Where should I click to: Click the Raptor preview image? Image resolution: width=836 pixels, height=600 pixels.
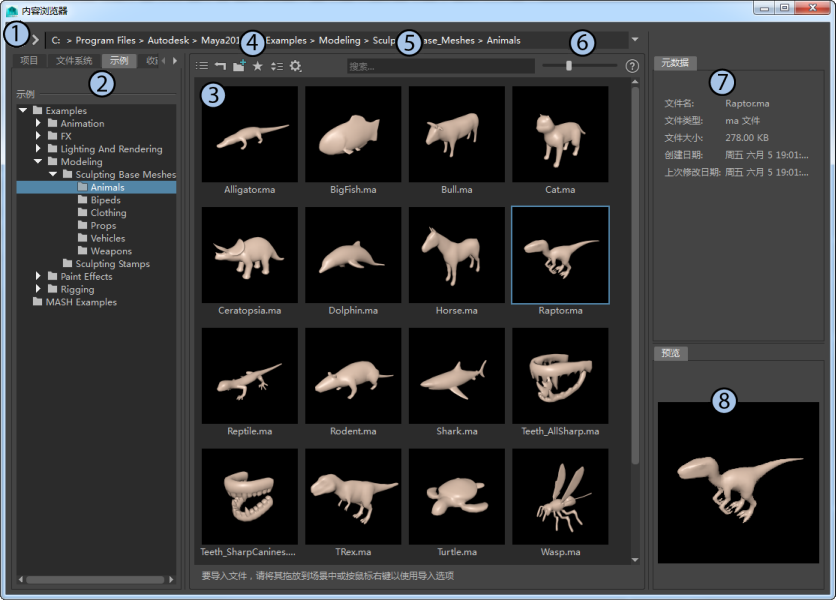tap(738, 482)
